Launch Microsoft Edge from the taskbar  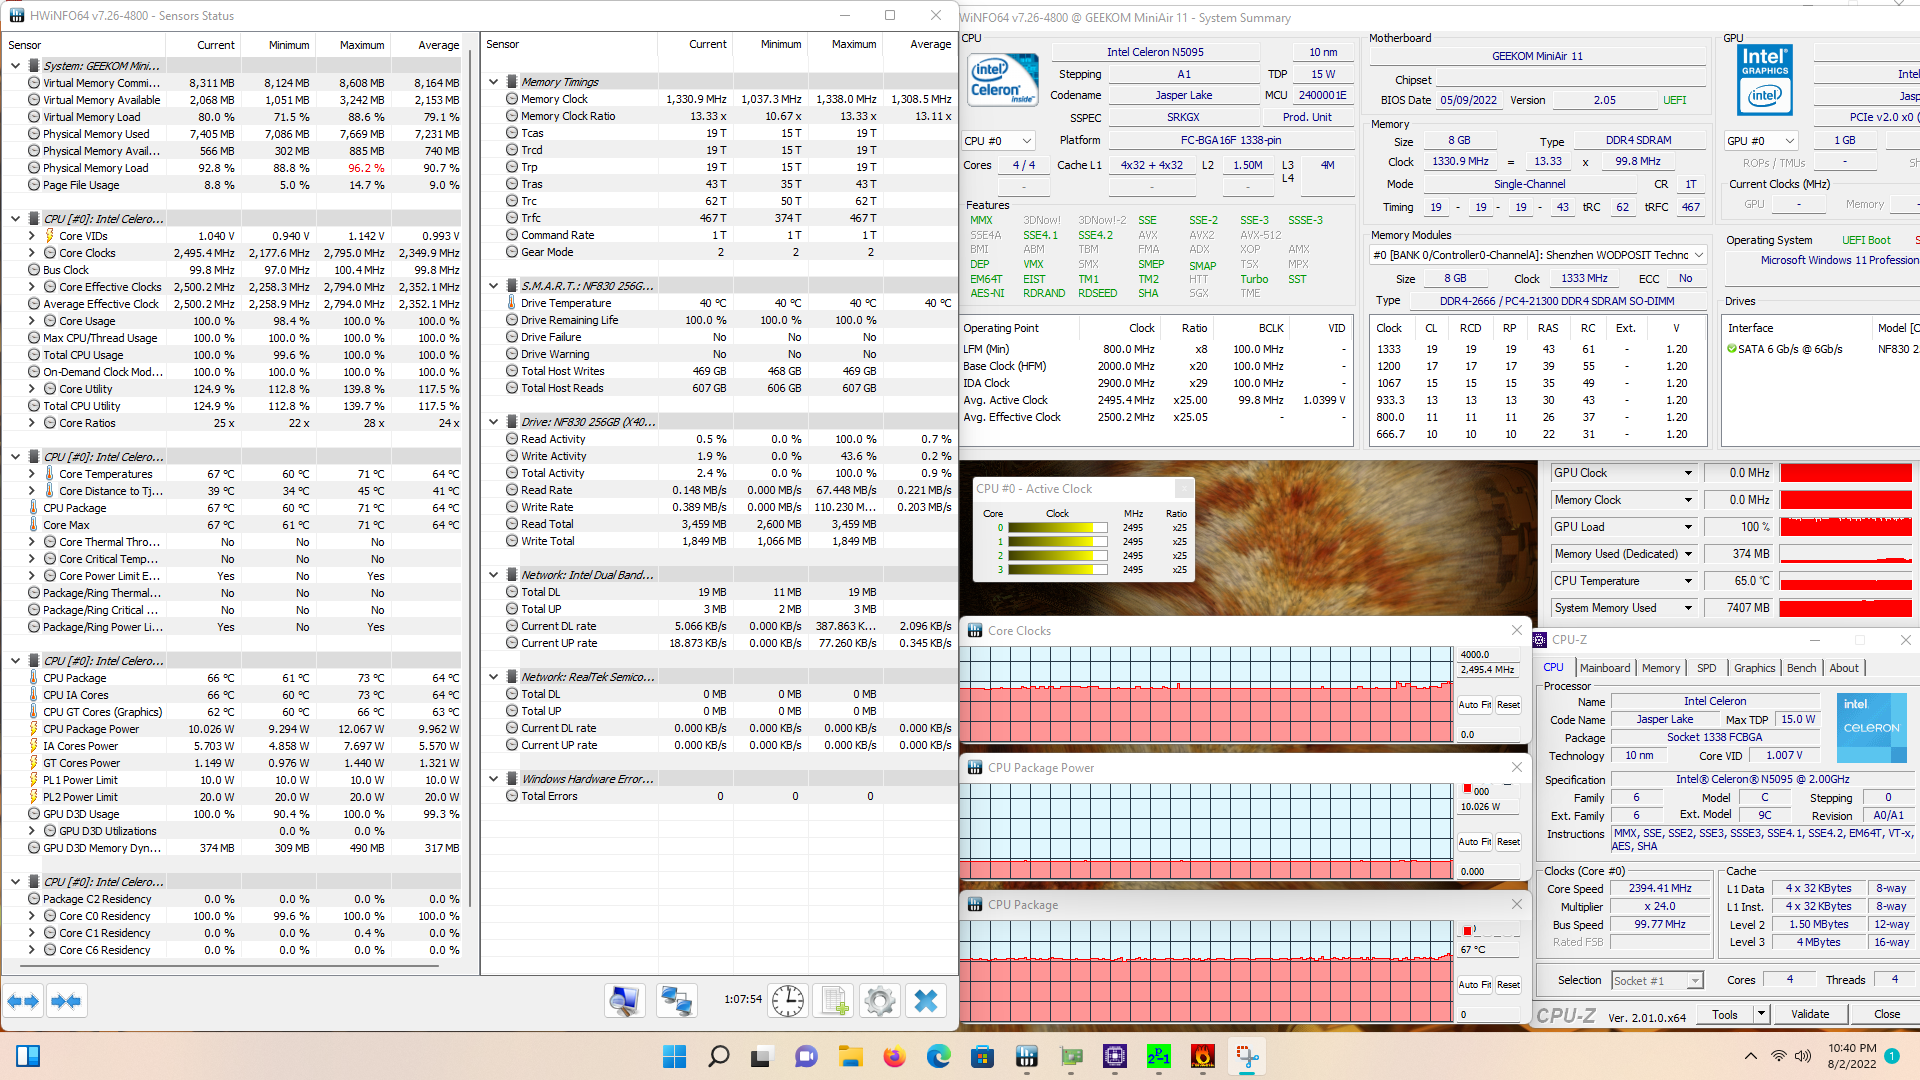(938, 1056)
